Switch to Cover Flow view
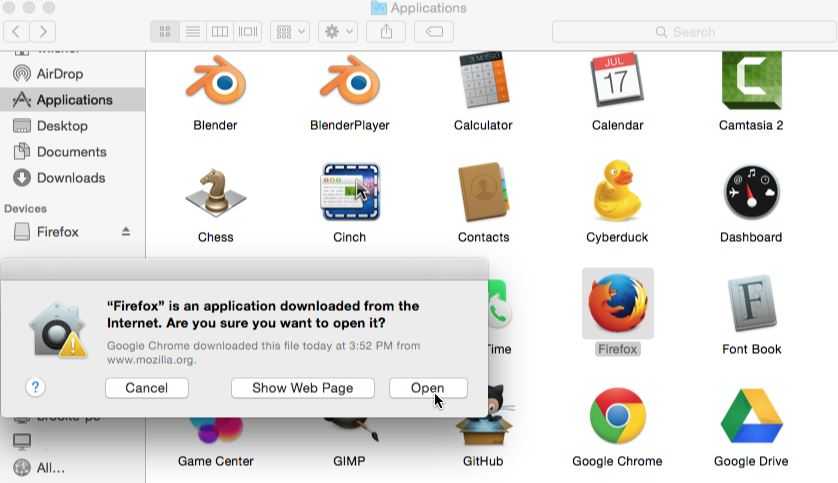Viewport: 838px width, 483px height. 248,32
